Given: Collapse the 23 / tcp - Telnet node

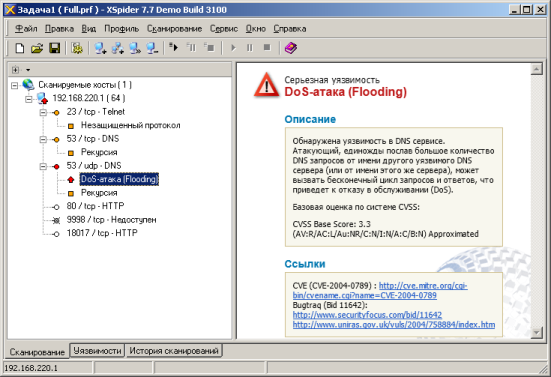Looking at the screenshot, I should click(x=43, y=112).
